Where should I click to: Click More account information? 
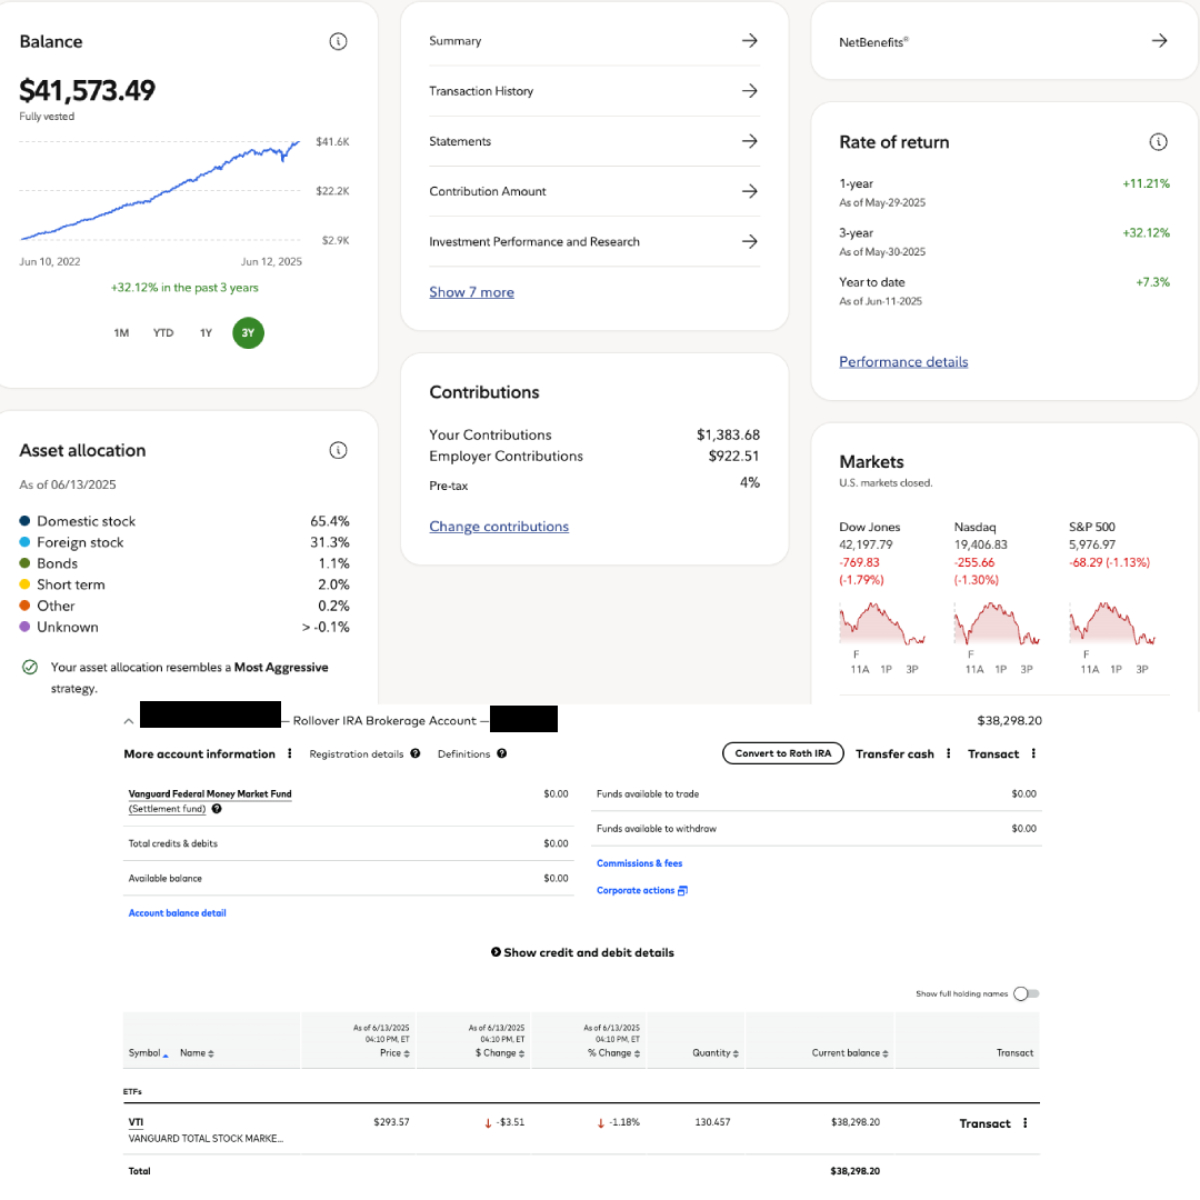point(199,754)
